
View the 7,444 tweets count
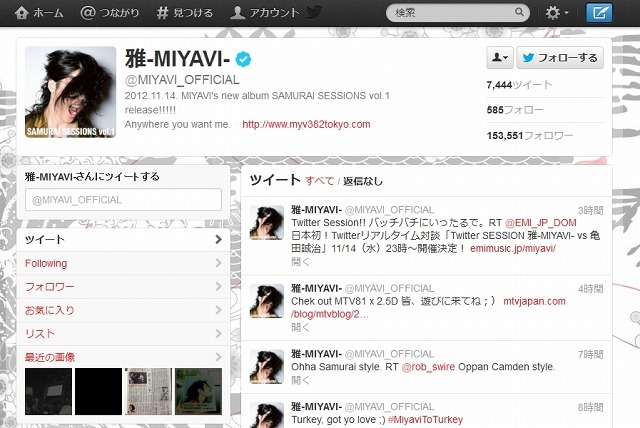(x=519, y=85)
